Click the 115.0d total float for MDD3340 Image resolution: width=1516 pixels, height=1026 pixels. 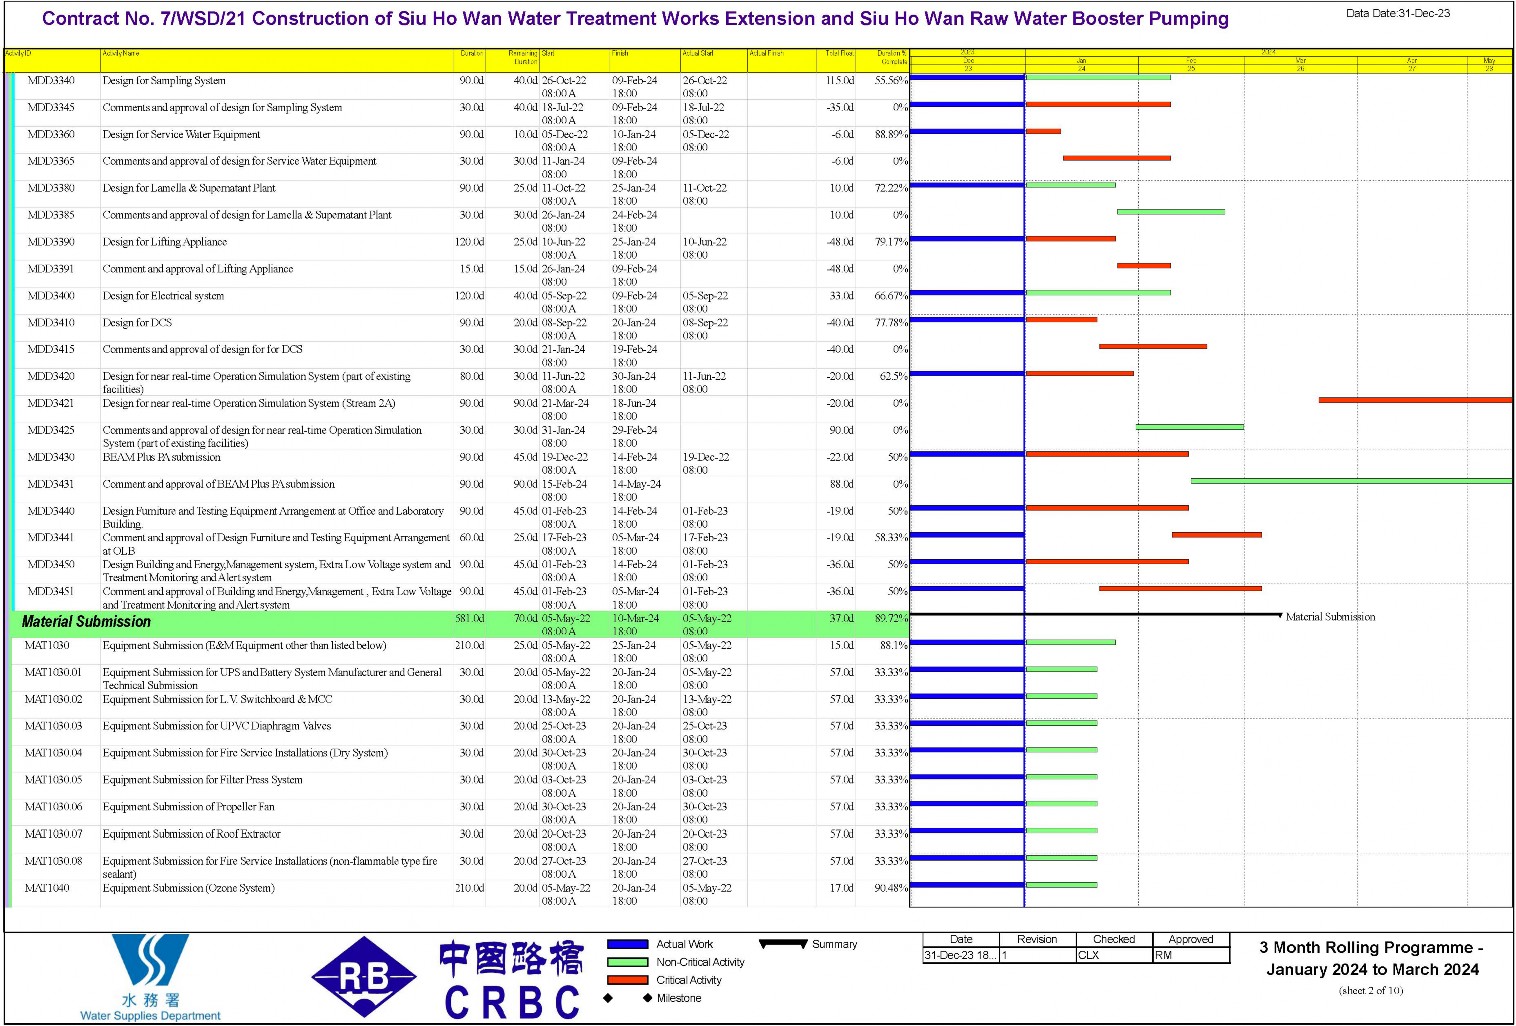[840, 80]
